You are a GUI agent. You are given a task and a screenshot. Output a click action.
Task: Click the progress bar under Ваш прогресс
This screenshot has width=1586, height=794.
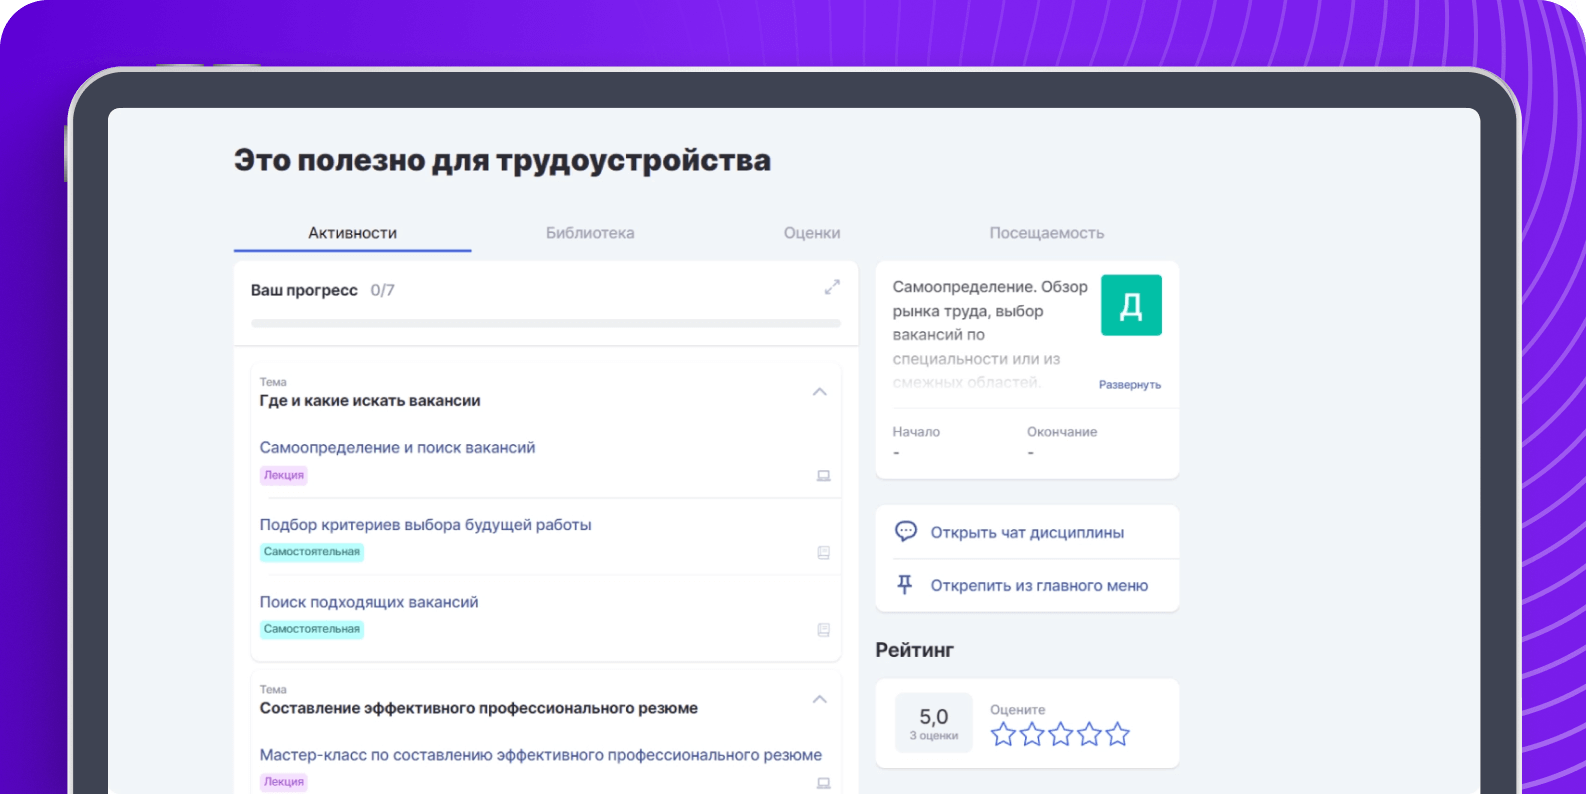546,323
